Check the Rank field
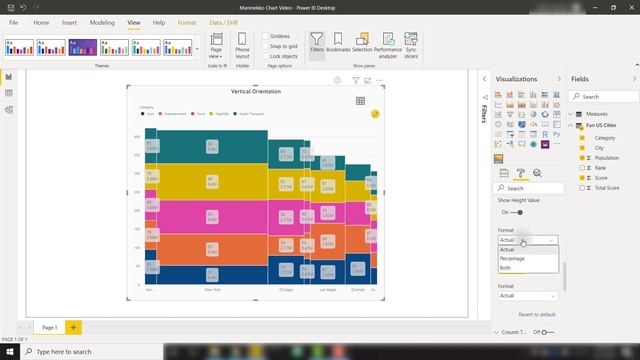This screenshot has width=640, height=360. [x=582, y=168]
